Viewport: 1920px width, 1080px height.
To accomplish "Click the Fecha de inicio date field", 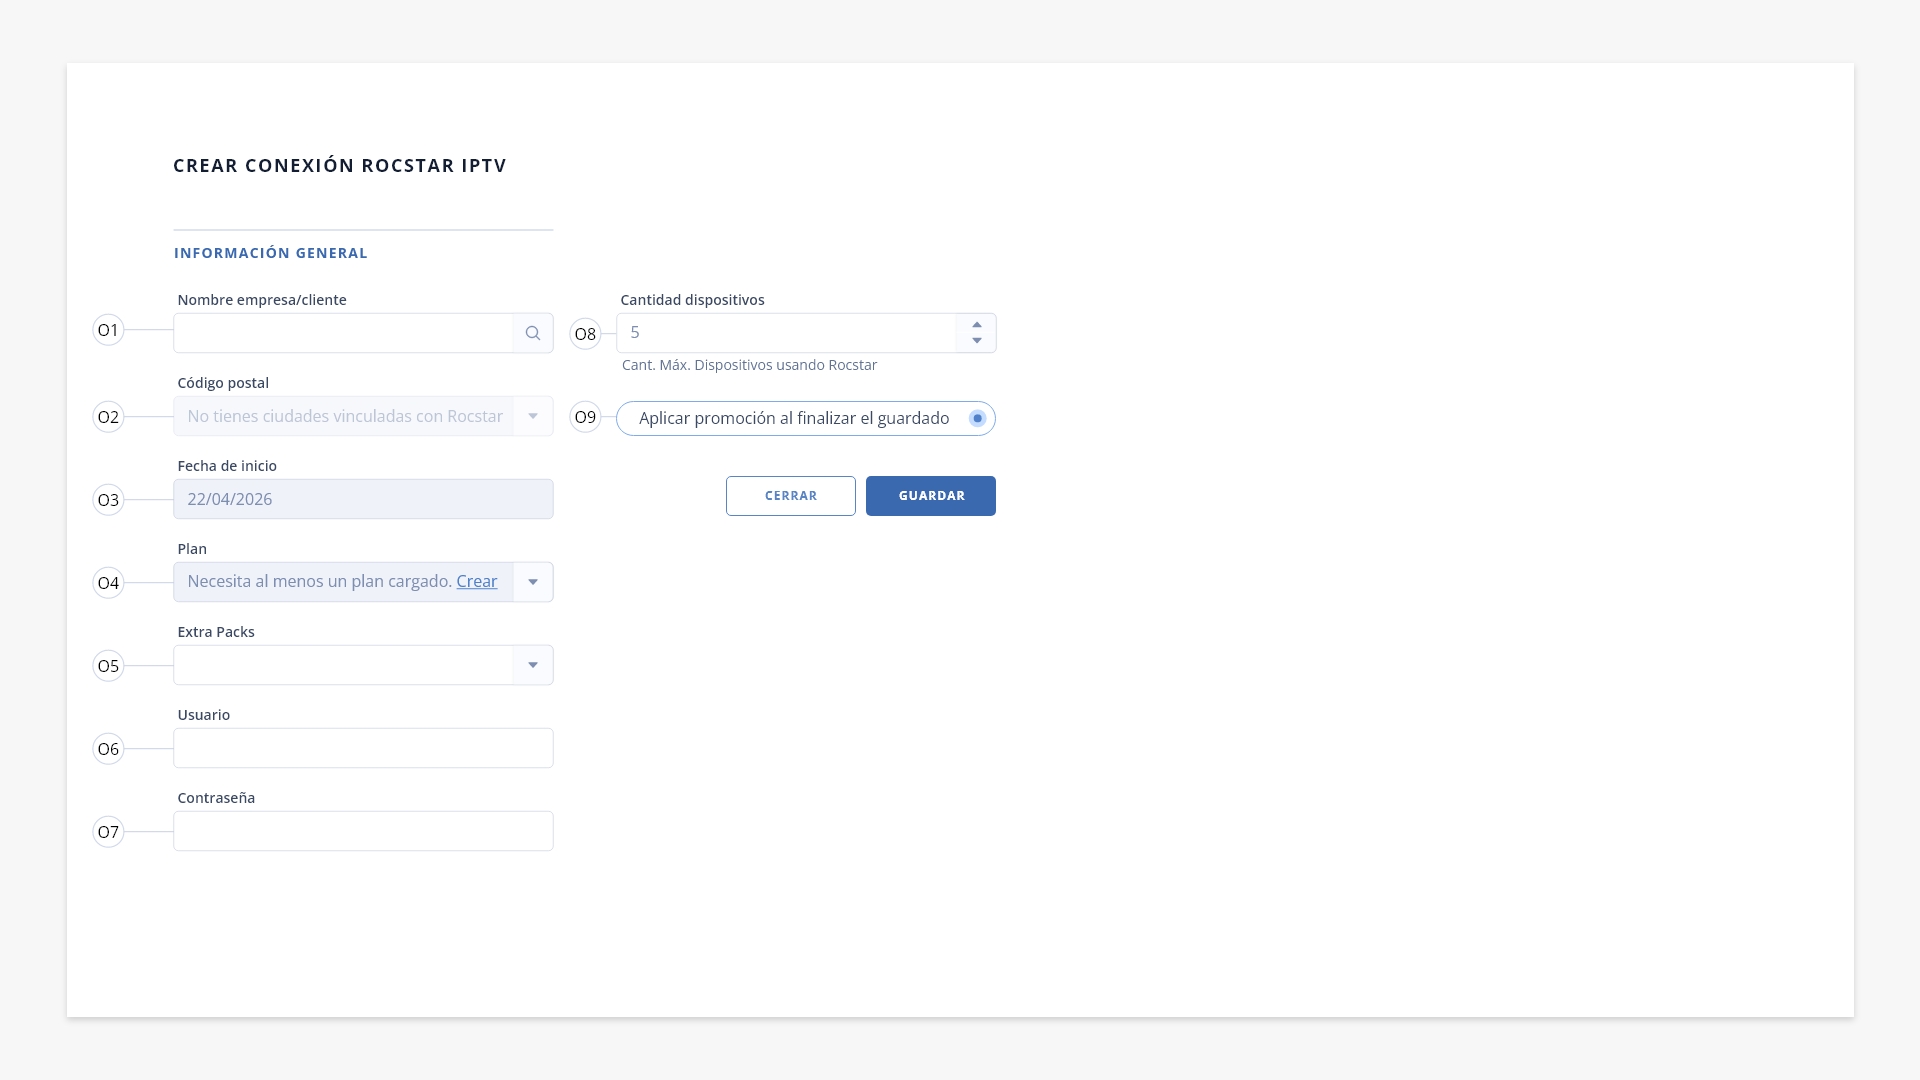I will pyautogui.click(x=363, y=499).
